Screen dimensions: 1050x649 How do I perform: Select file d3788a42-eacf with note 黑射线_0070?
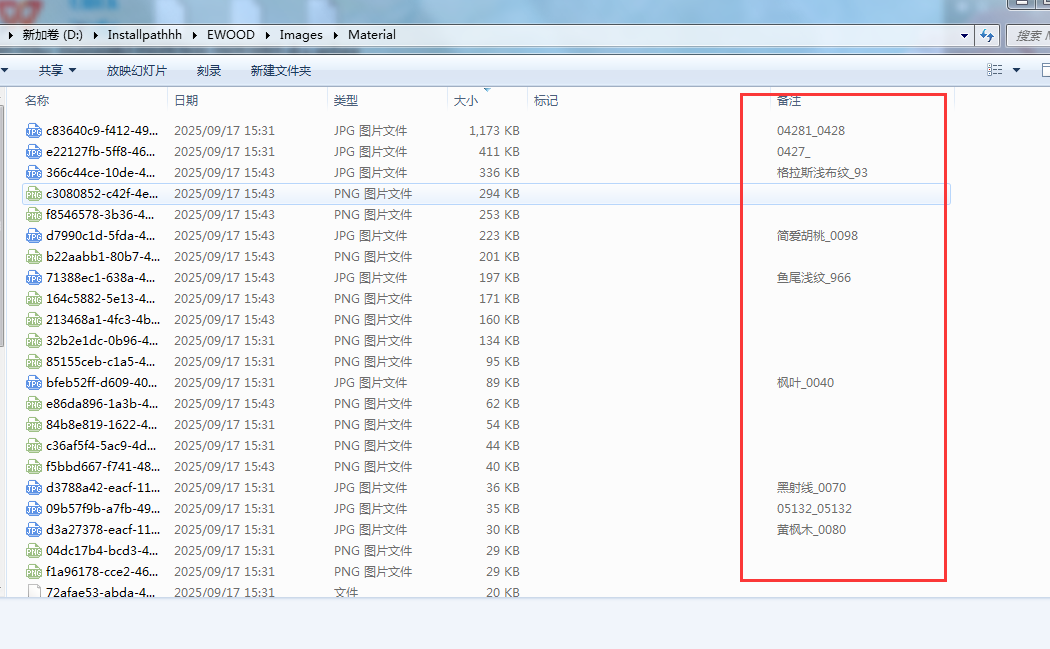(101, 488)
